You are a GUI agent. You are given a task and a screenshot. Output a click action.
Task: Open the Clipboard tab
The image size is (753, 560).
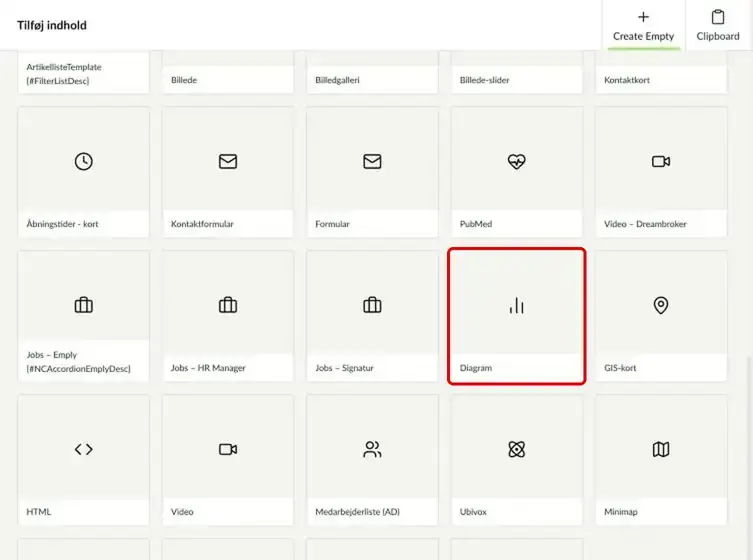click(718, 25)
